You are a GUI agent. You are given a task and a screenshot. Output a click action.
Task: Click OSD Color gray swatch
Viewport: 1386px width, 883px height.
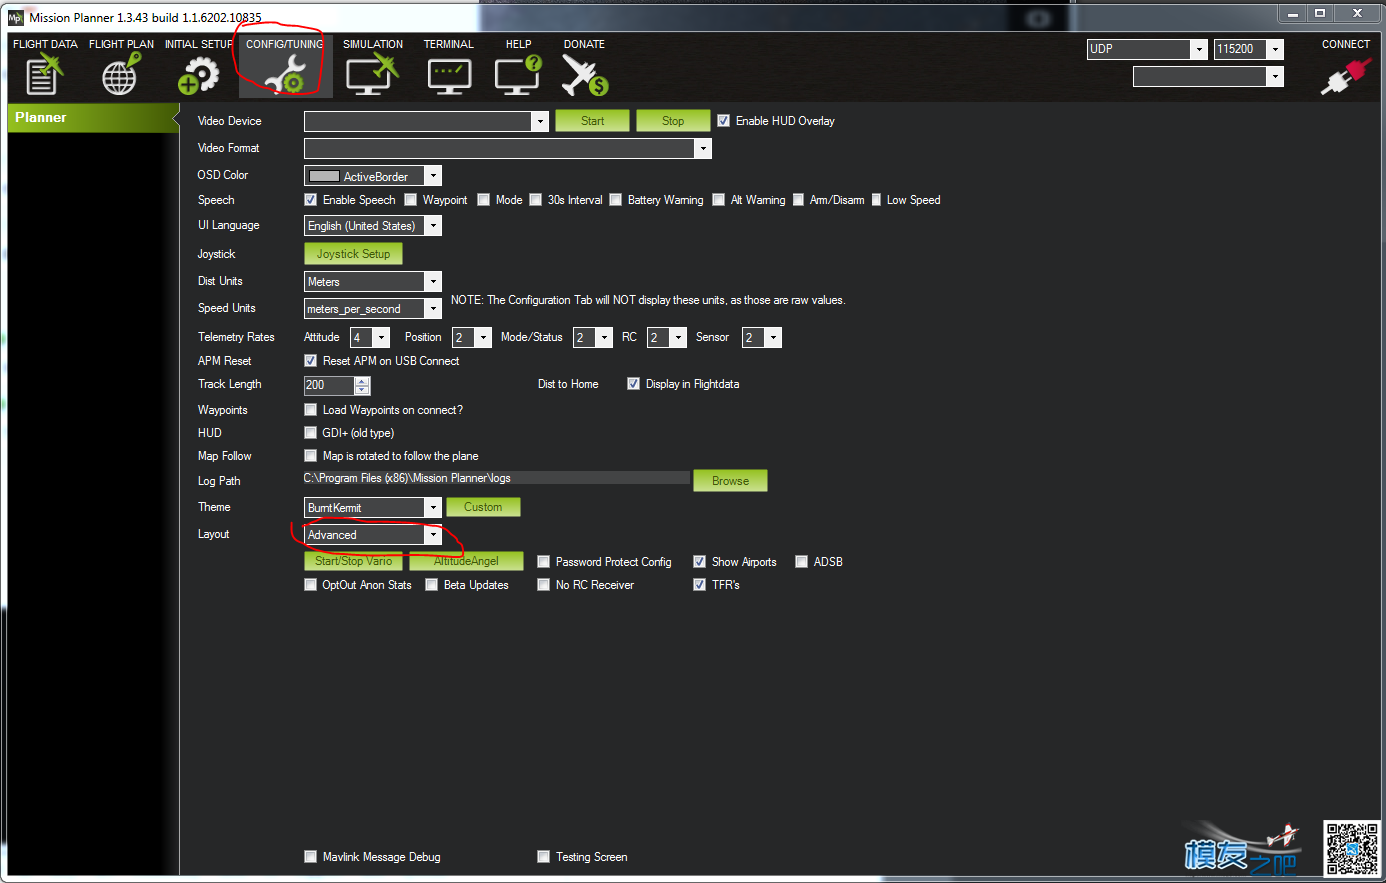click(324, 176)
